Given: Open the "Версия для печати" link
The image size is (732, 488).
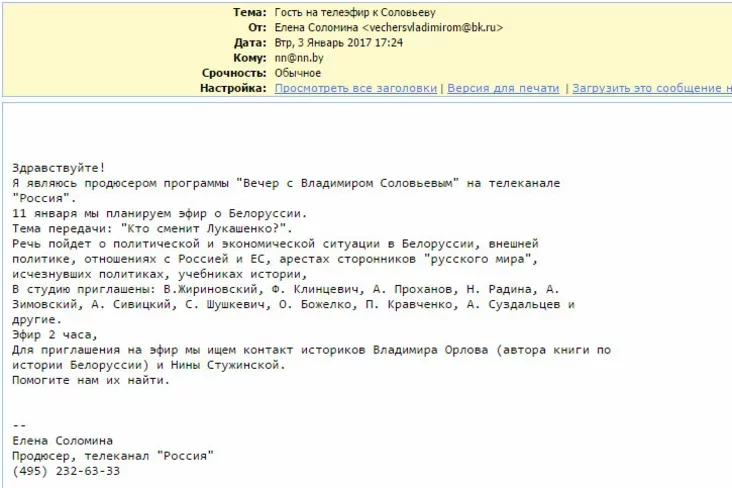Looking at the screenshot, I should click(x=503, y=88).
